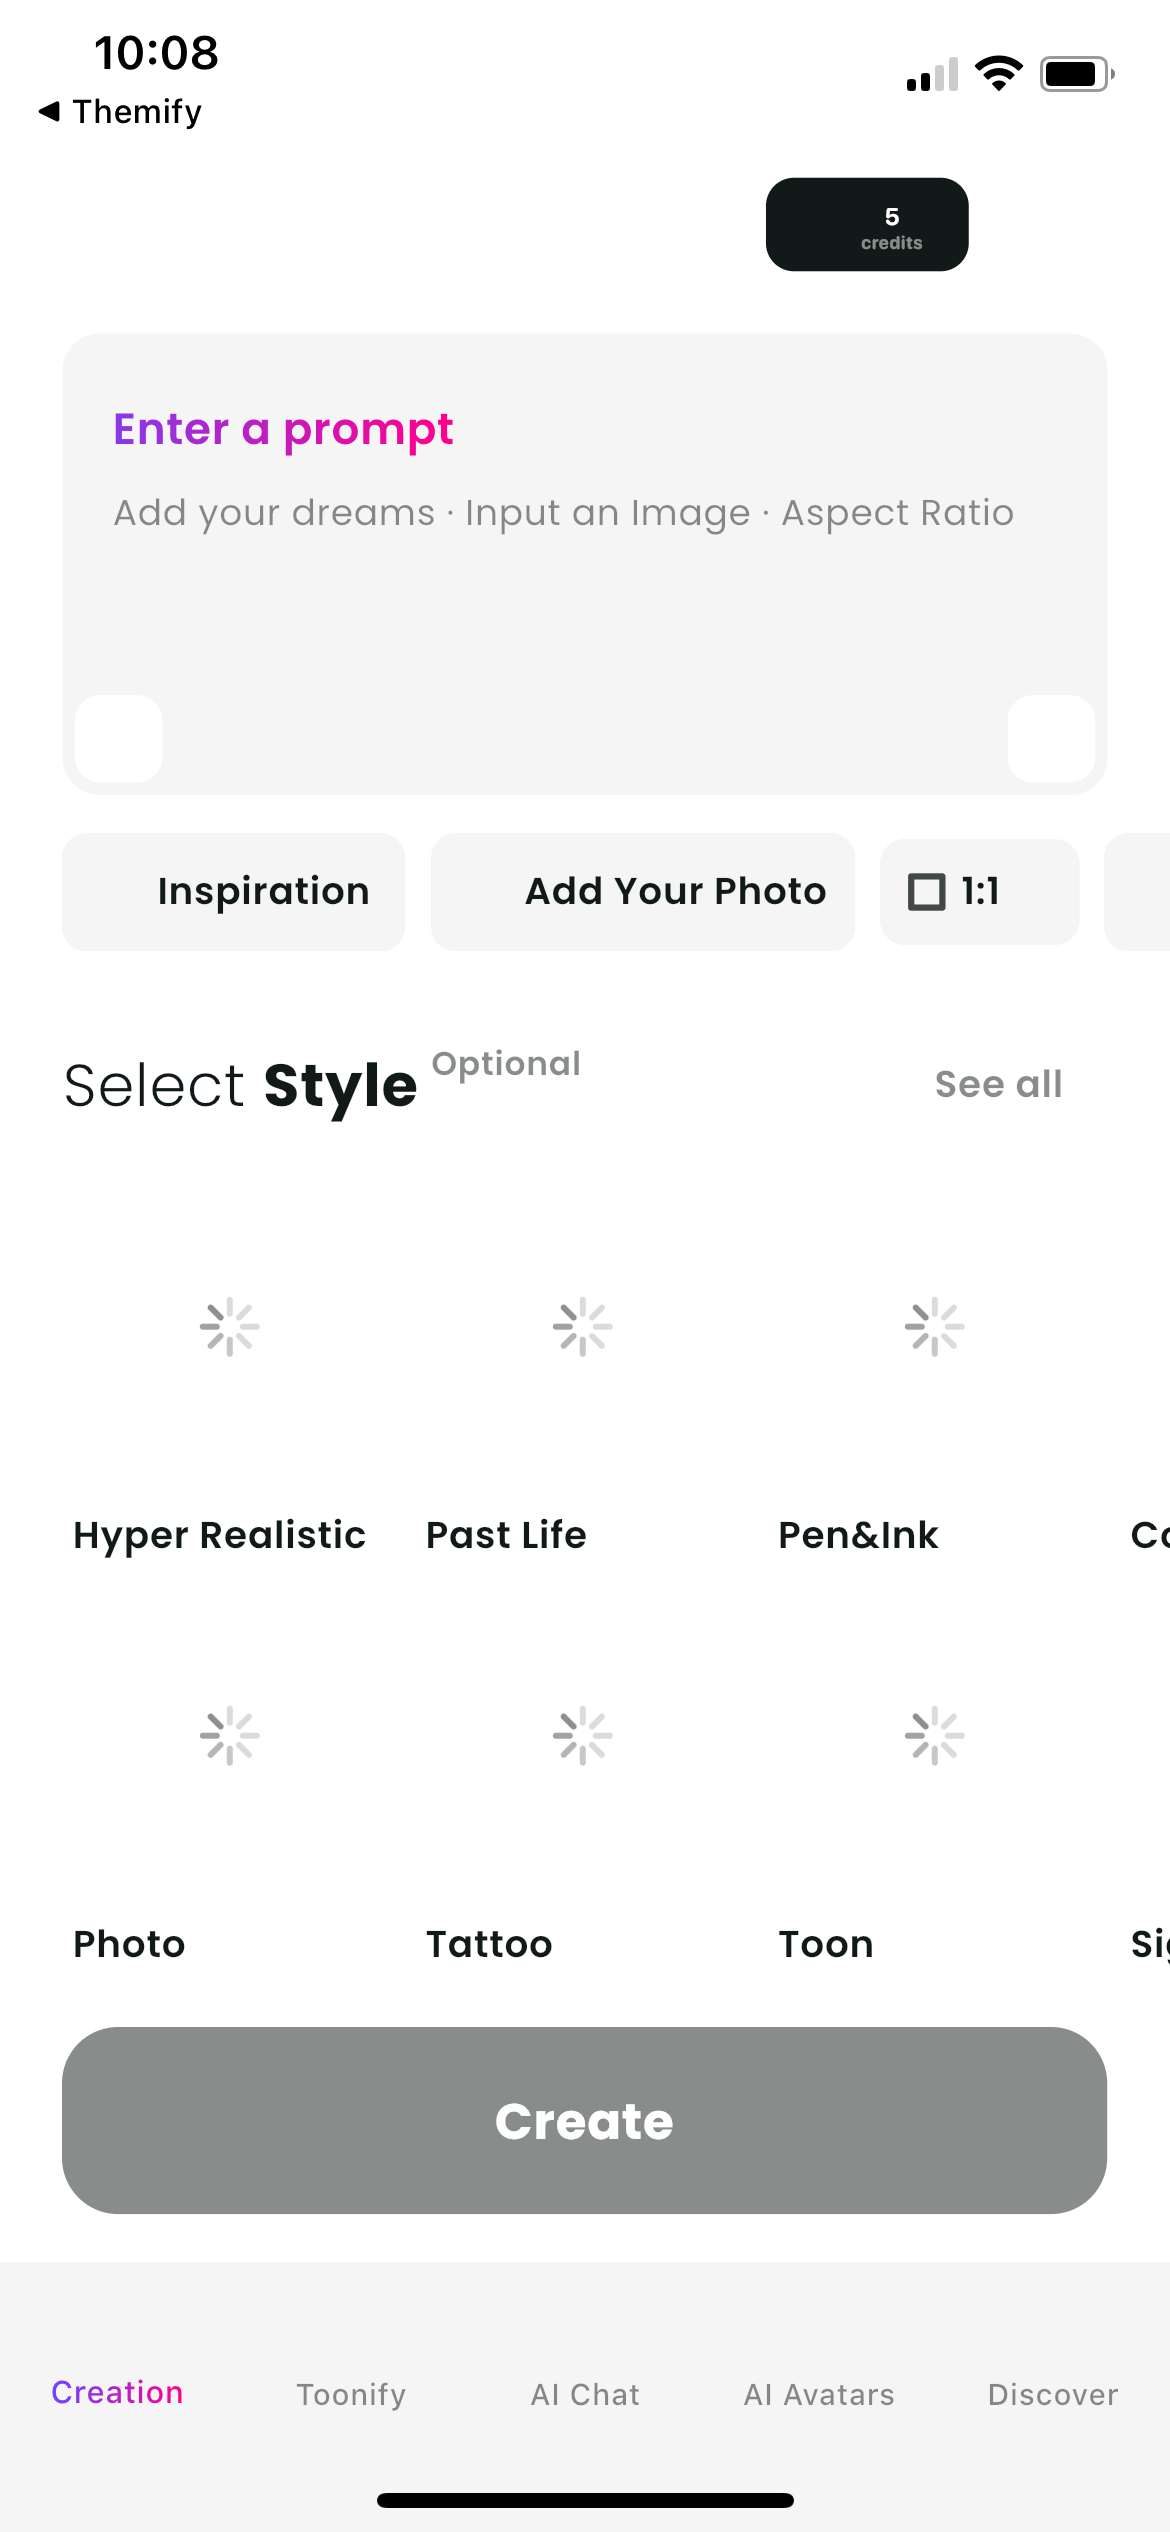1170x2532 pixels.
Task: Switch to the Toonify tab
Action: pos(350,2394)
